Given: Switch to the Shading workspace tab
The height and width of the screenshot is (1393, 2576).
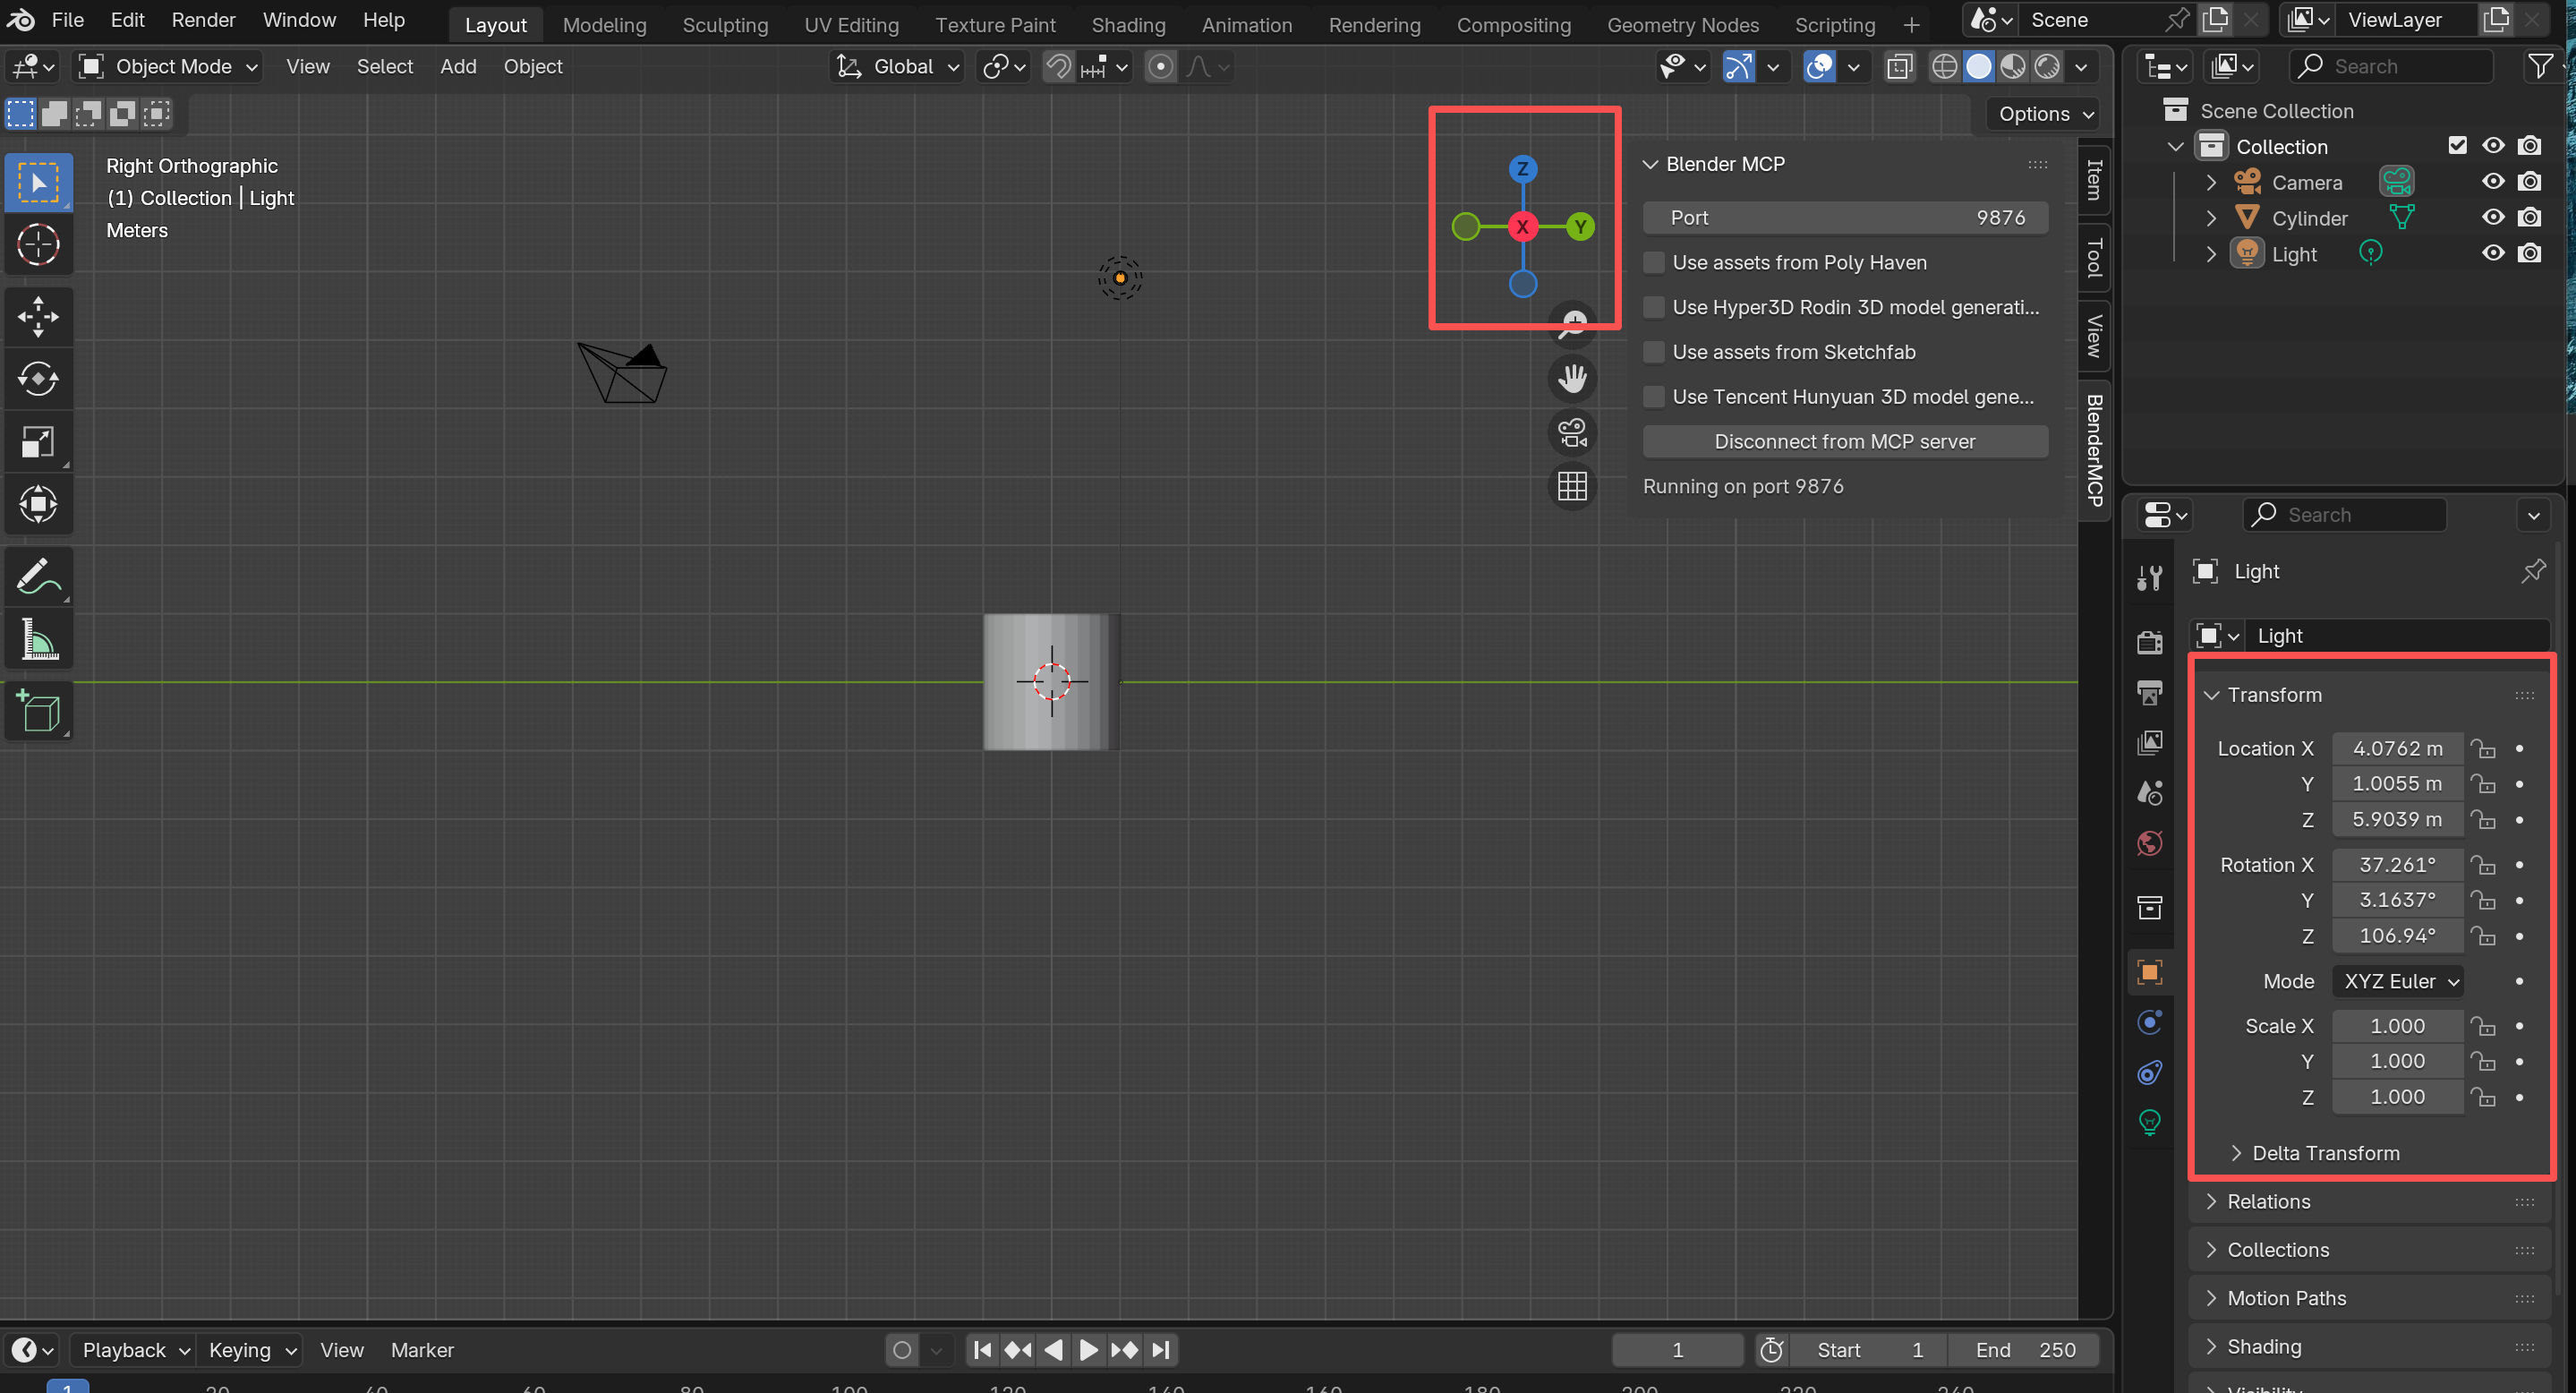Looking at the screenshot, I should [x=1128, y=25].
